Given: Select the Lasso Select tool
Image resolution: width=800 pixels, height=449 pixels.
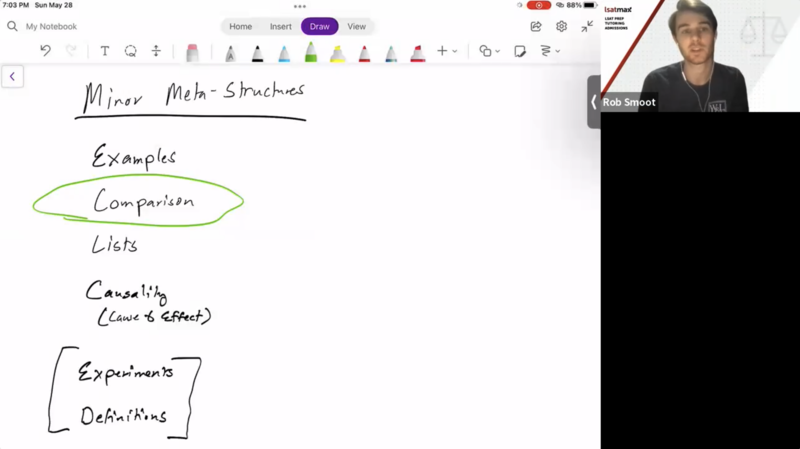Looking at the screenshot, I should (x=130, y=51).
